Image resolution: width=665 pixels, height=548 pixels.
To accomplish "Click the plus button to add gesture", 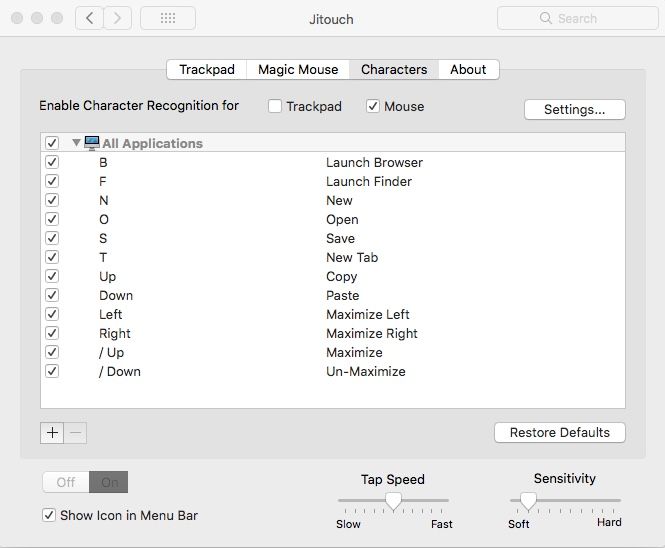I will tap(52, 433).
